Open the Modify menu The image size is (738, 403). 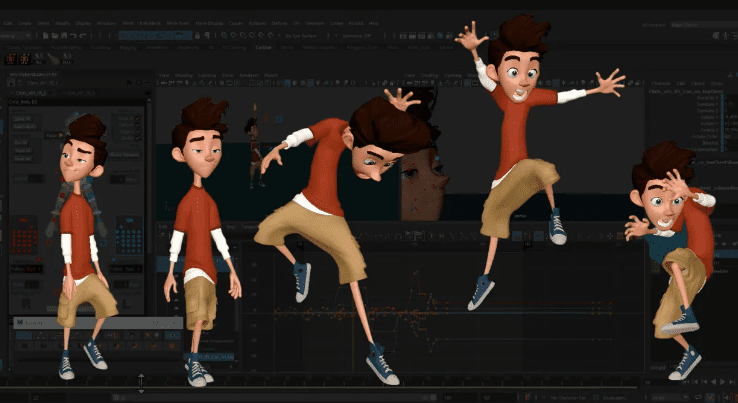[x=63, y=23]
